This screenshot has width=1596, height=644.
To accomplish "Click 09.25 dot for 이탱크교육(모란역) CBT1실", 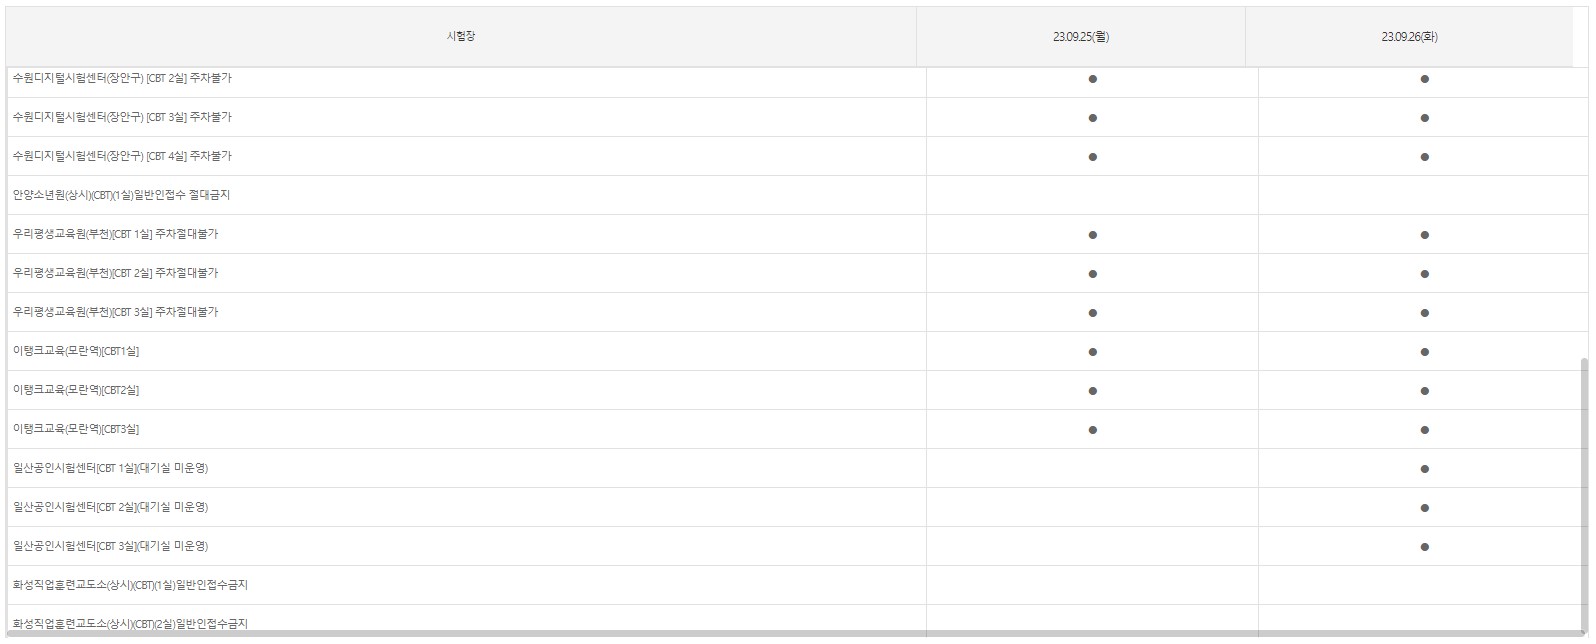I will (x=1092, y=352).
